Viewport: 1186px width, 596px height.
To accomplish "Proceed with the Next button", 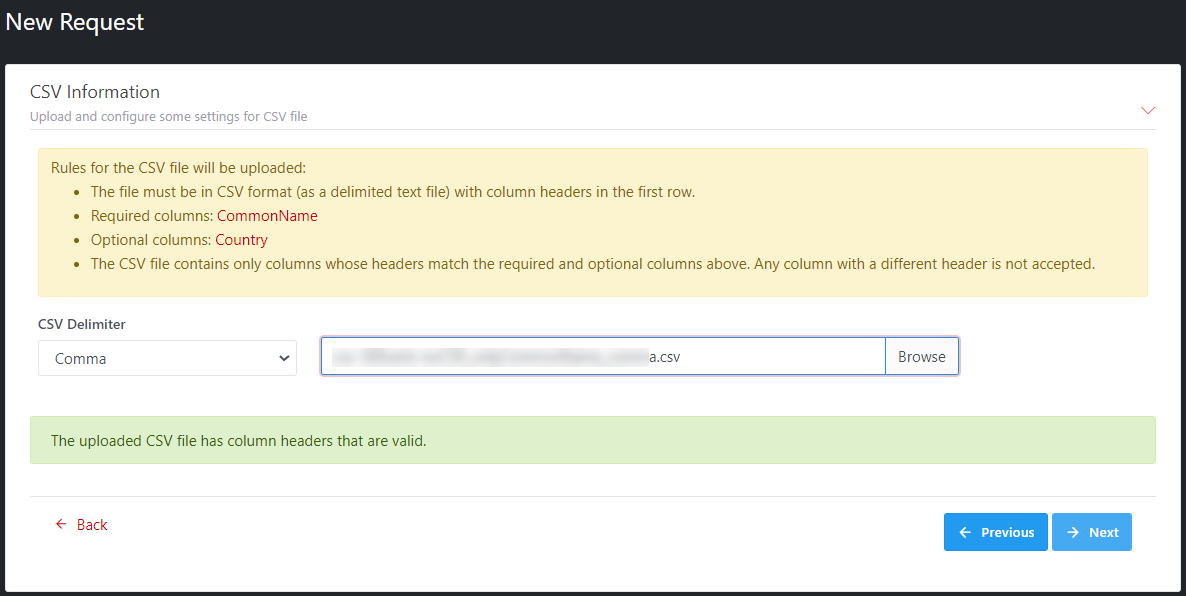I will (1091, 532).
